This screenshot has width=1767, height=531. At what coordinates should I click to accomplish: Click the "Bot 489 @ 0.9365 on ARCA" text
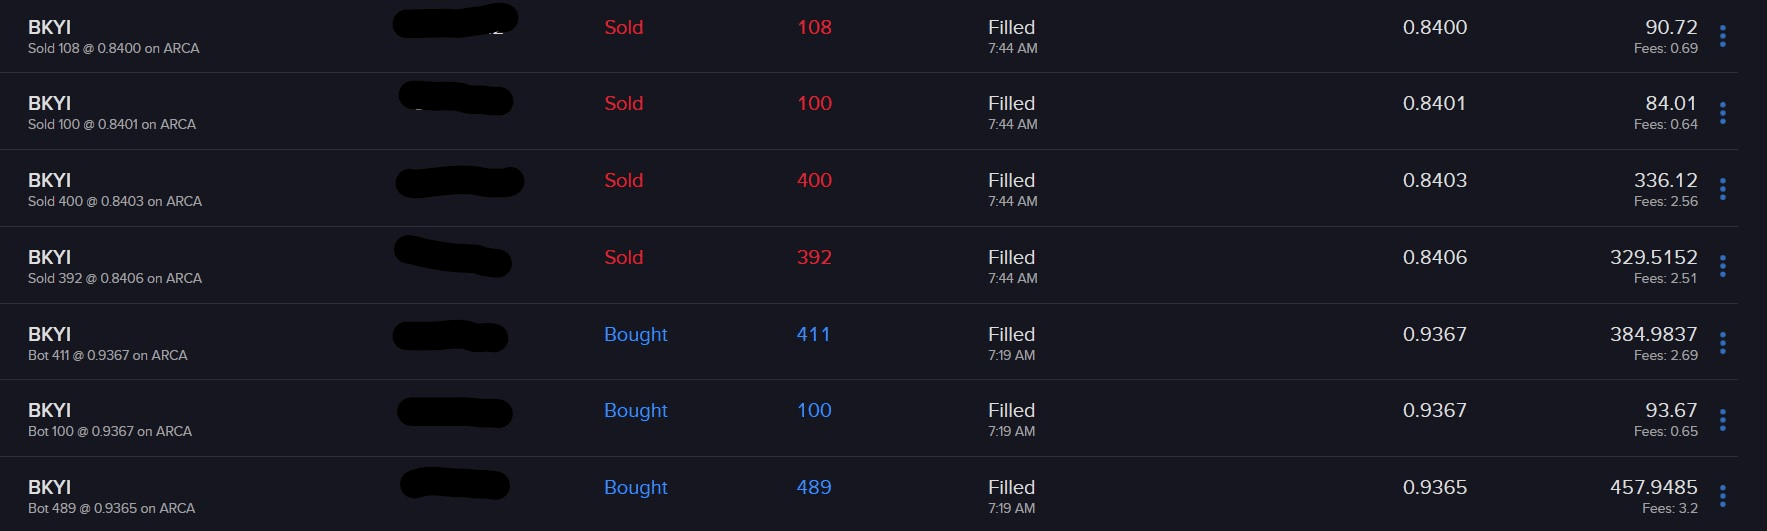pos(111,508)
